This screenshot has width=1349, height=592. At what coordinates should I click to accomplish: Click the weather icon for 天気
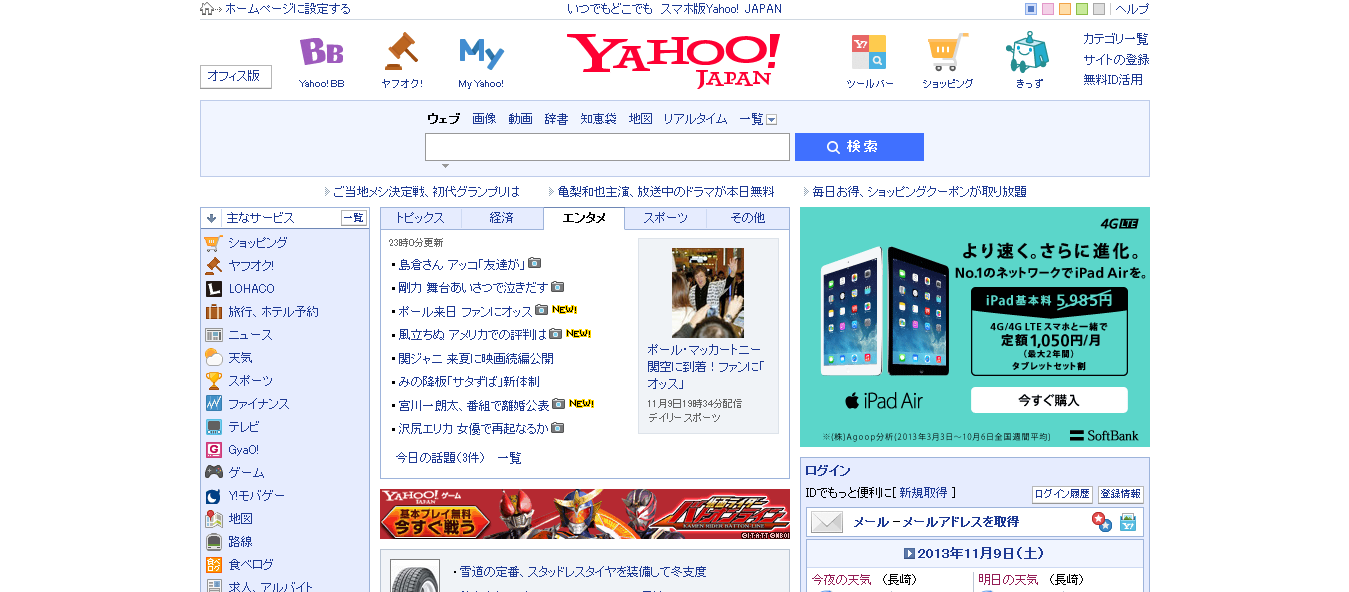pos(213,358)
